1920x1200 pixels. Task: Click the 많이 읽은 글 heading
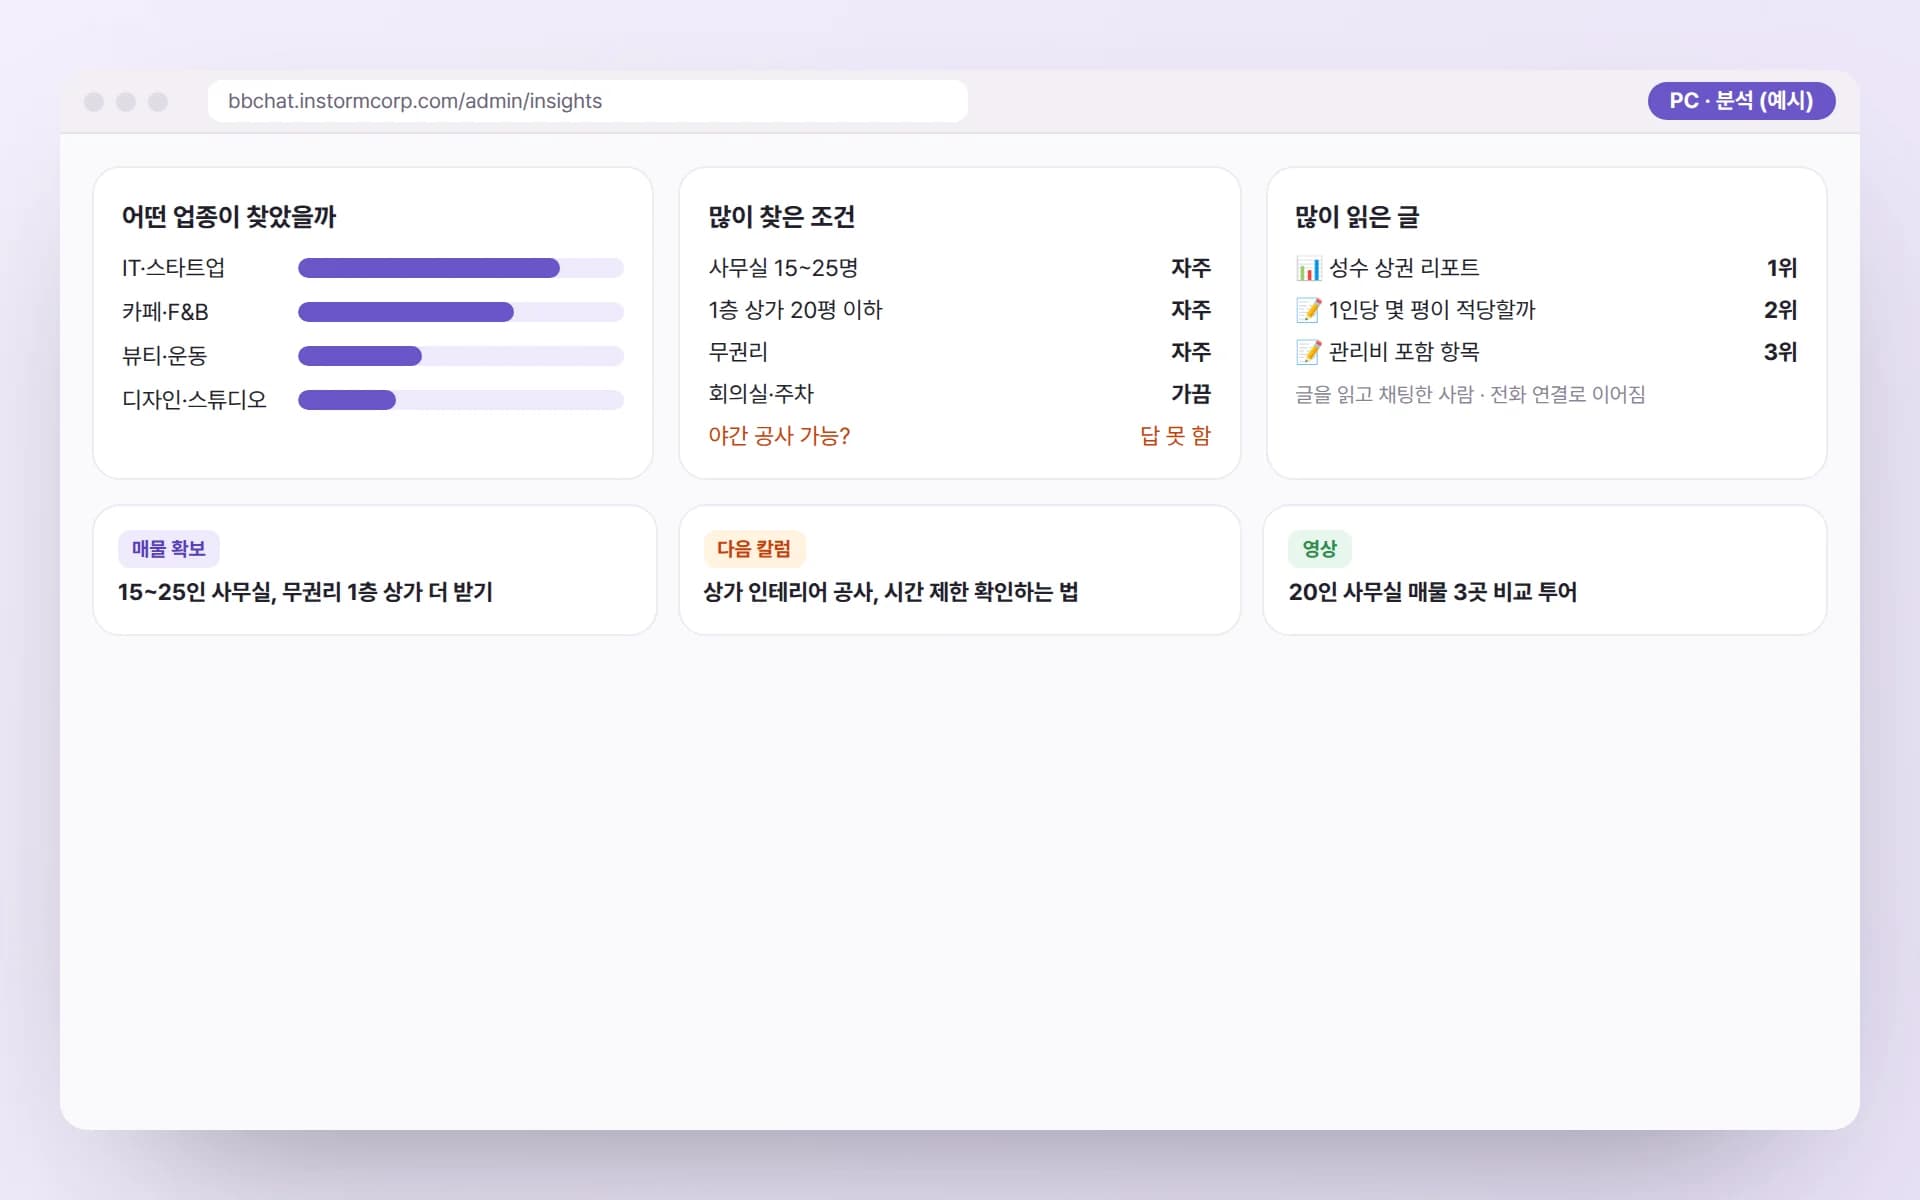coord(1357,217)
